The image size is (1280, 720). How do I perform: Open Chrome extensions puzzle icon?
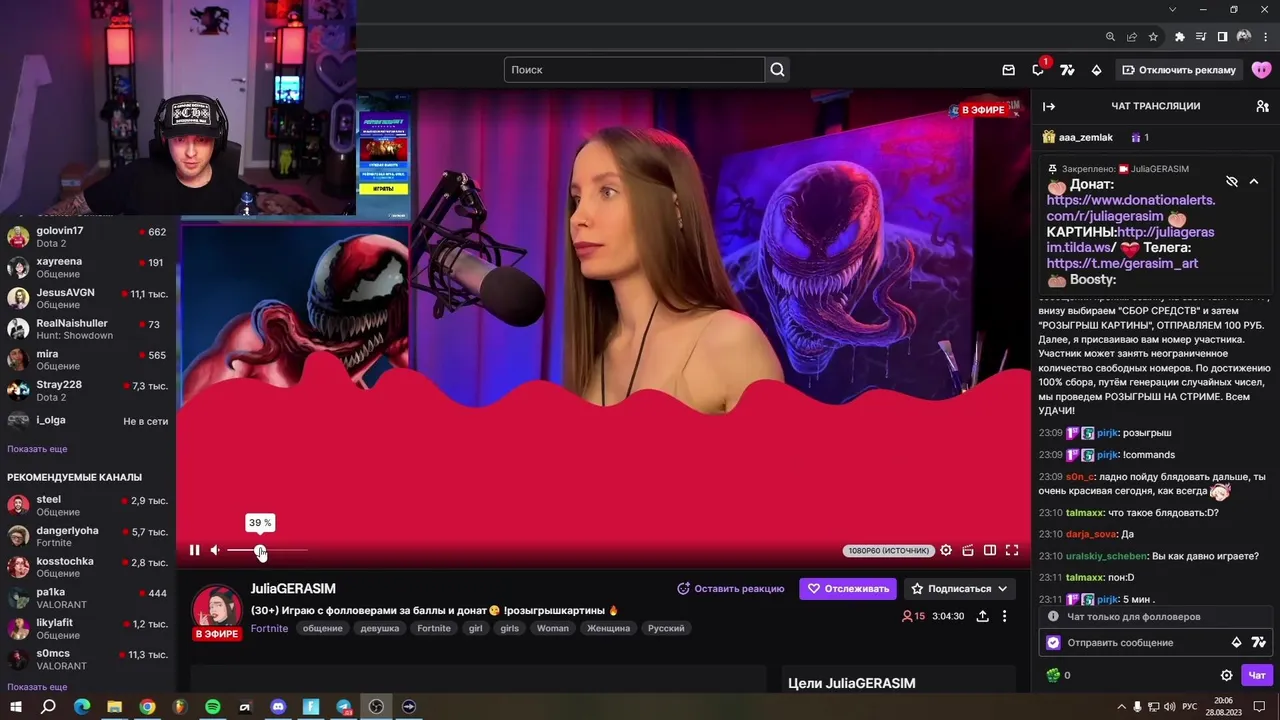[x=1179, y=37]
